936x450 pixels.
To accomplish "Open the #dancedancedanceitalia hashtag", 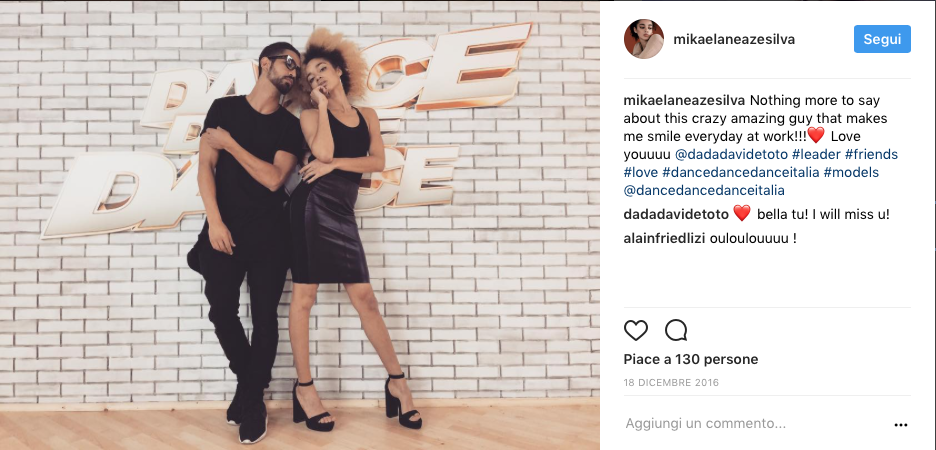I will [740, 172].
